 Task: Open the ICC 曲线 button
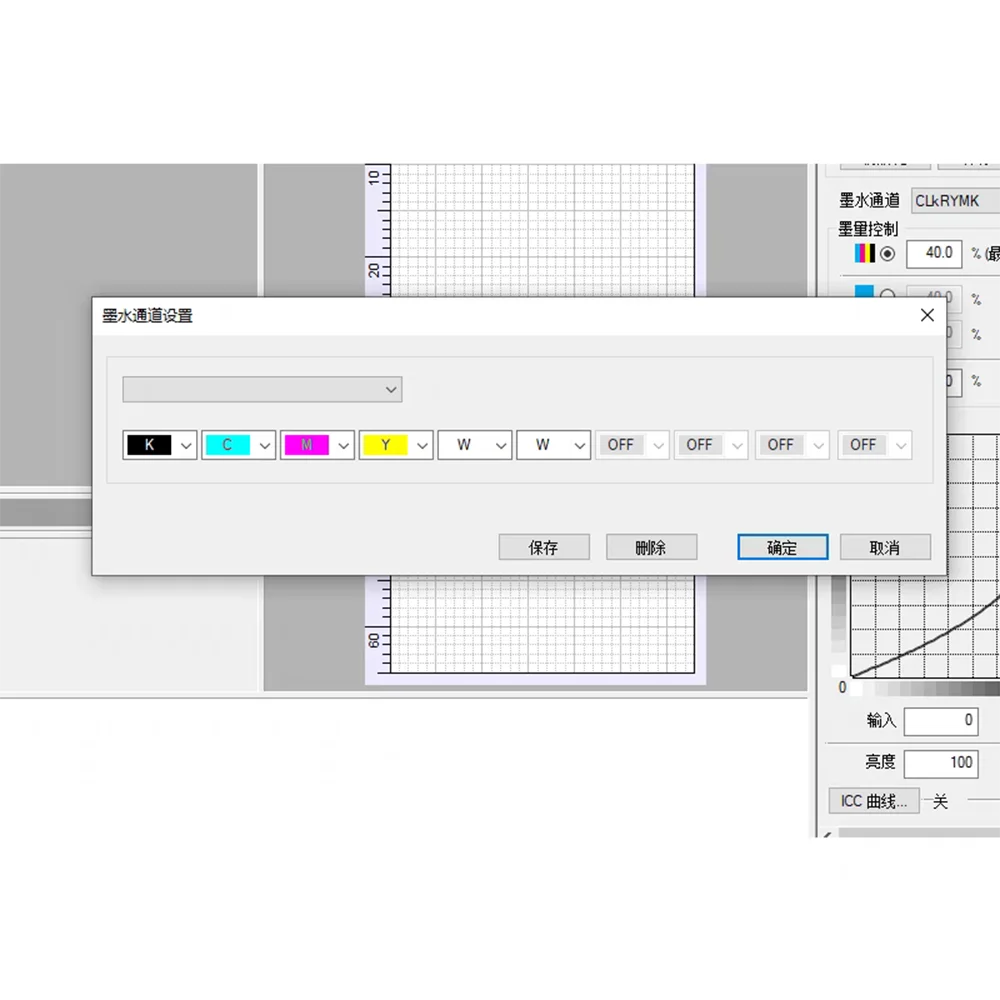point(874,801)
